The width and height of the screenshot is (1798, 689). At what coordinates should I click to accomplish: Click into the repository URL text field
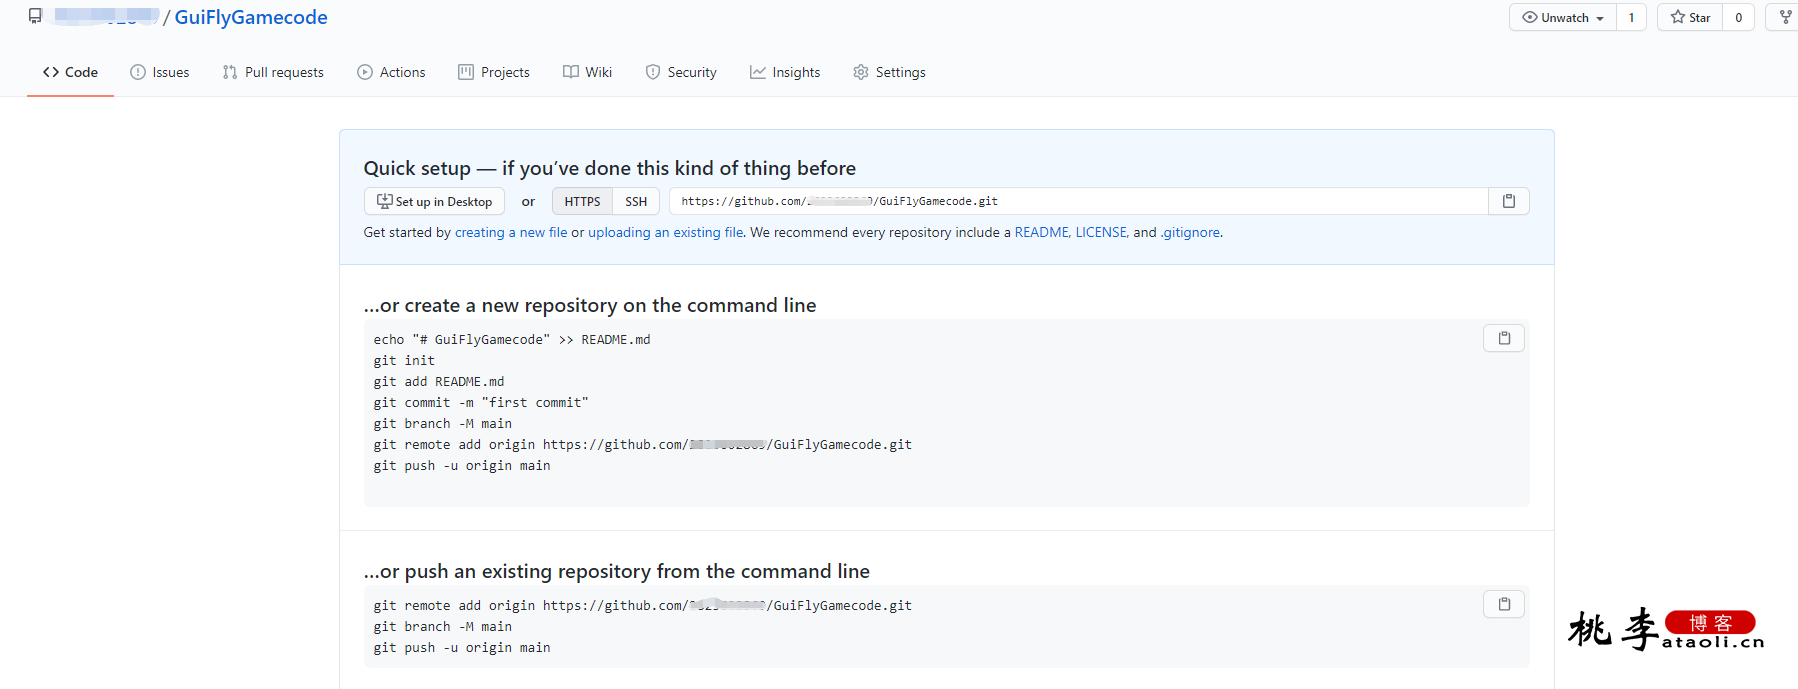(x=1079, y=201)
